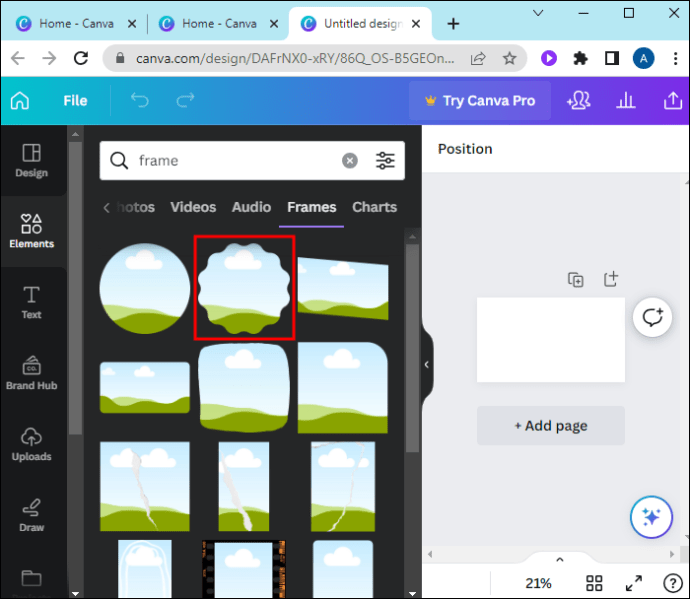Undo the last action
This screenshot has height=599, width=690.
[140, 100]
